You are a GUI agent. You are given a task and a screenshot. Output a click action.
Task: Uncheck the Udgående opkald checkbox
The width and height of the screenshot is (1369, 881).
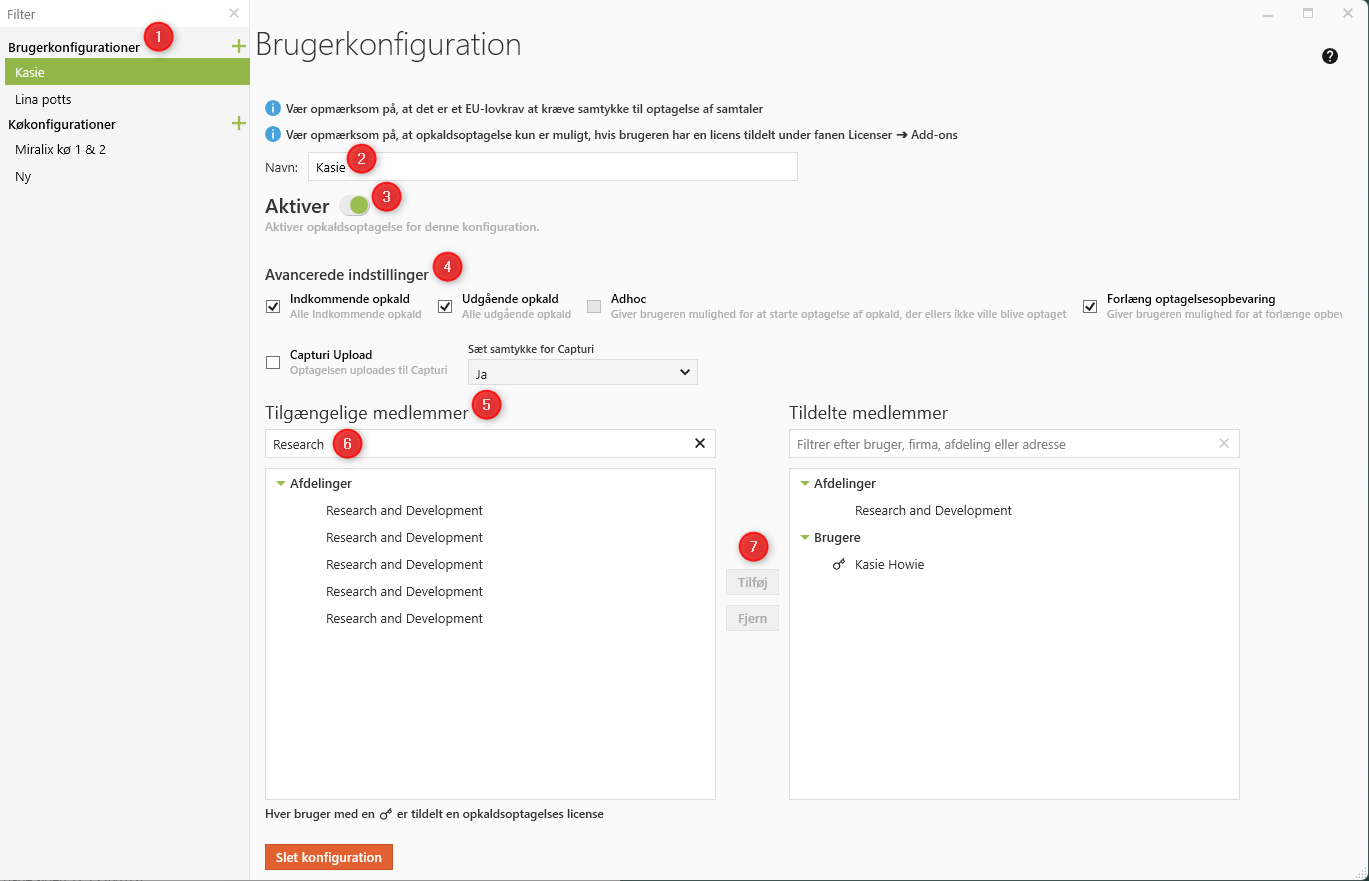445,306
